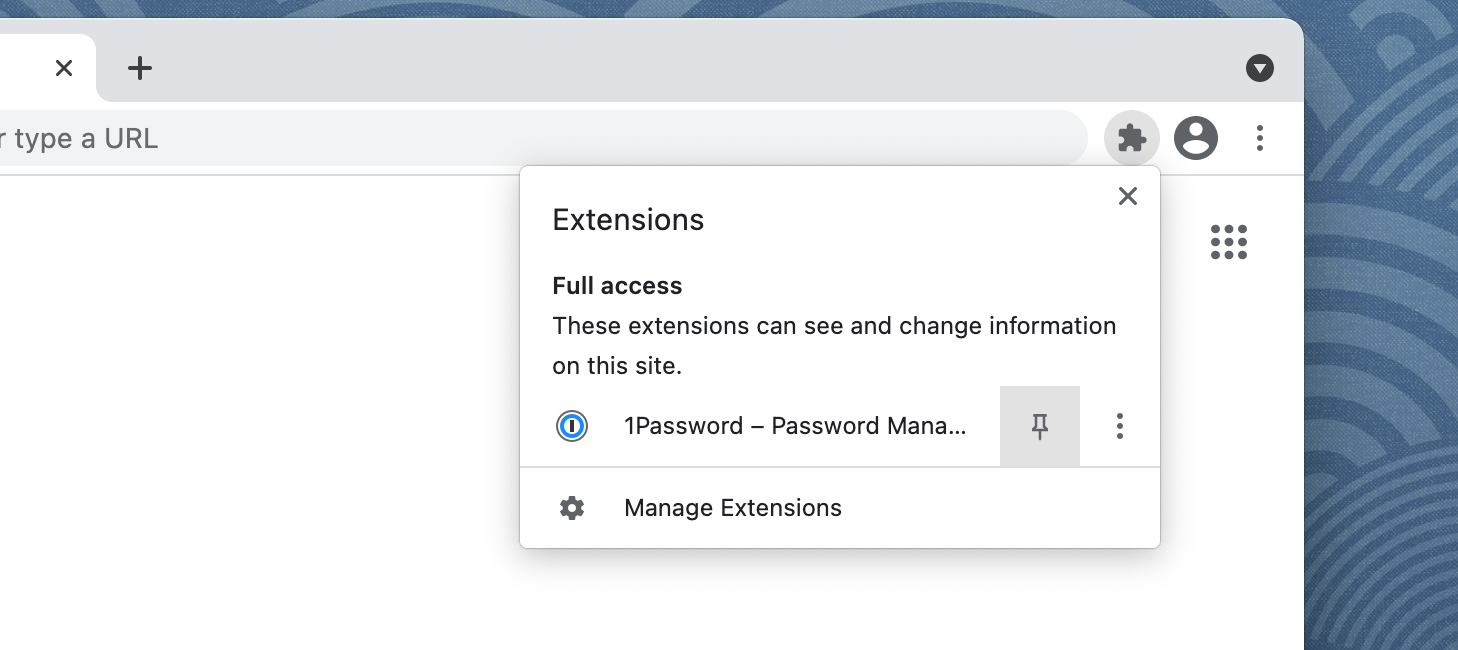Image resolution: width=1458 pixels, height=650 pixels.
Task: Click the circular arrow icon on the tab strip
Action: [x=1259, y=68]
